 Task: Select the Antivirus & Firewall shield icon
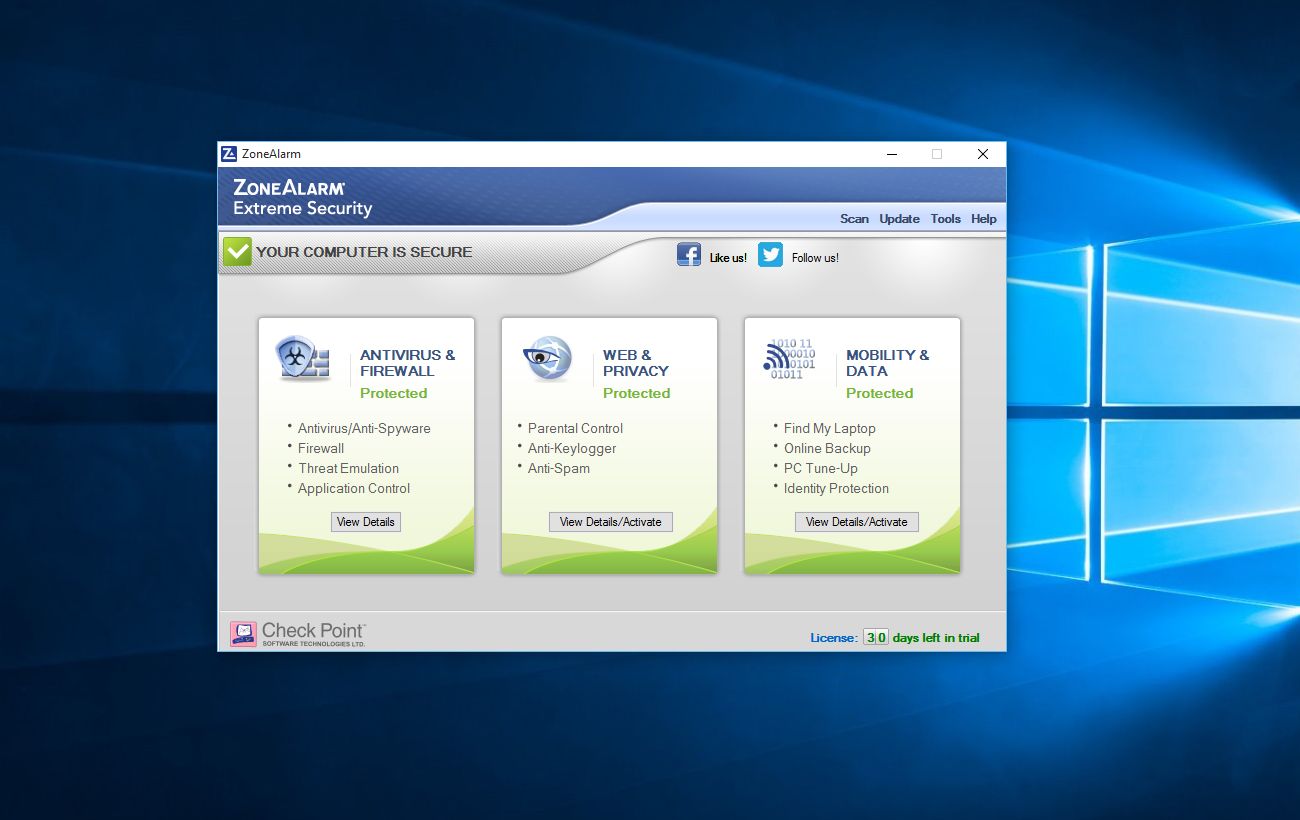(x=303, y=359)
